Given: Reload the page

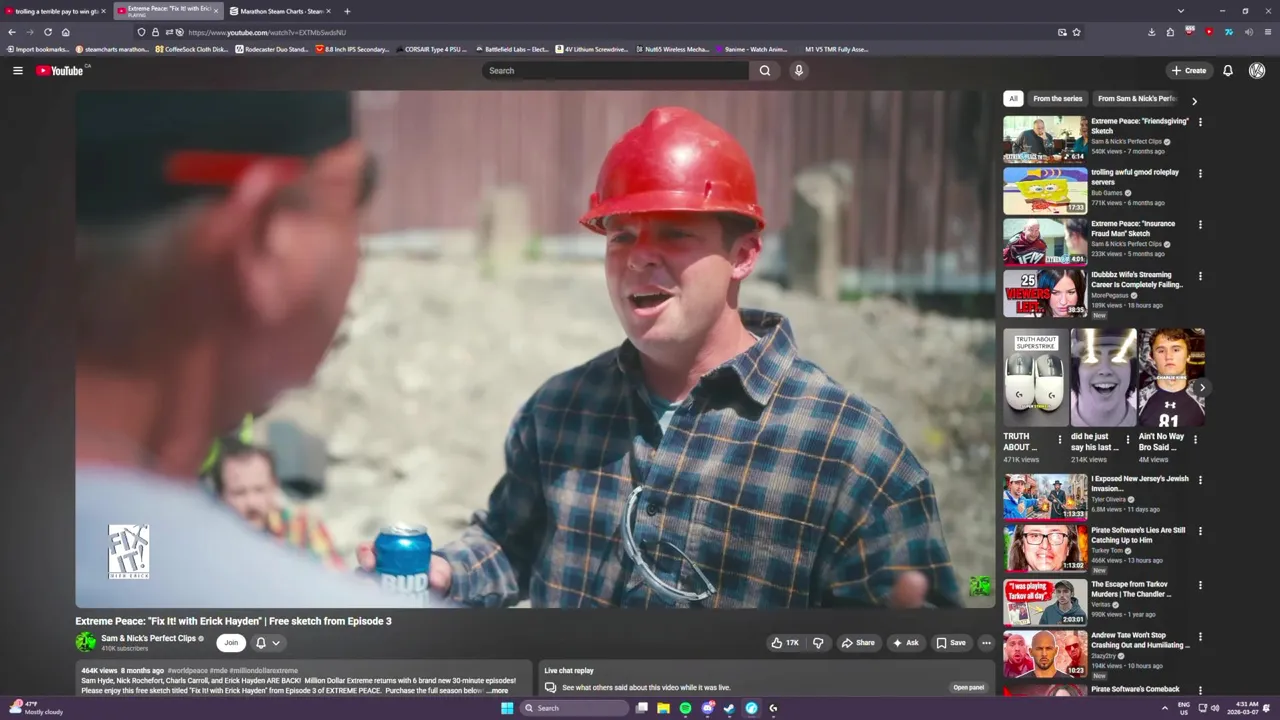Looking at the screenshot, I should (47, 32).
